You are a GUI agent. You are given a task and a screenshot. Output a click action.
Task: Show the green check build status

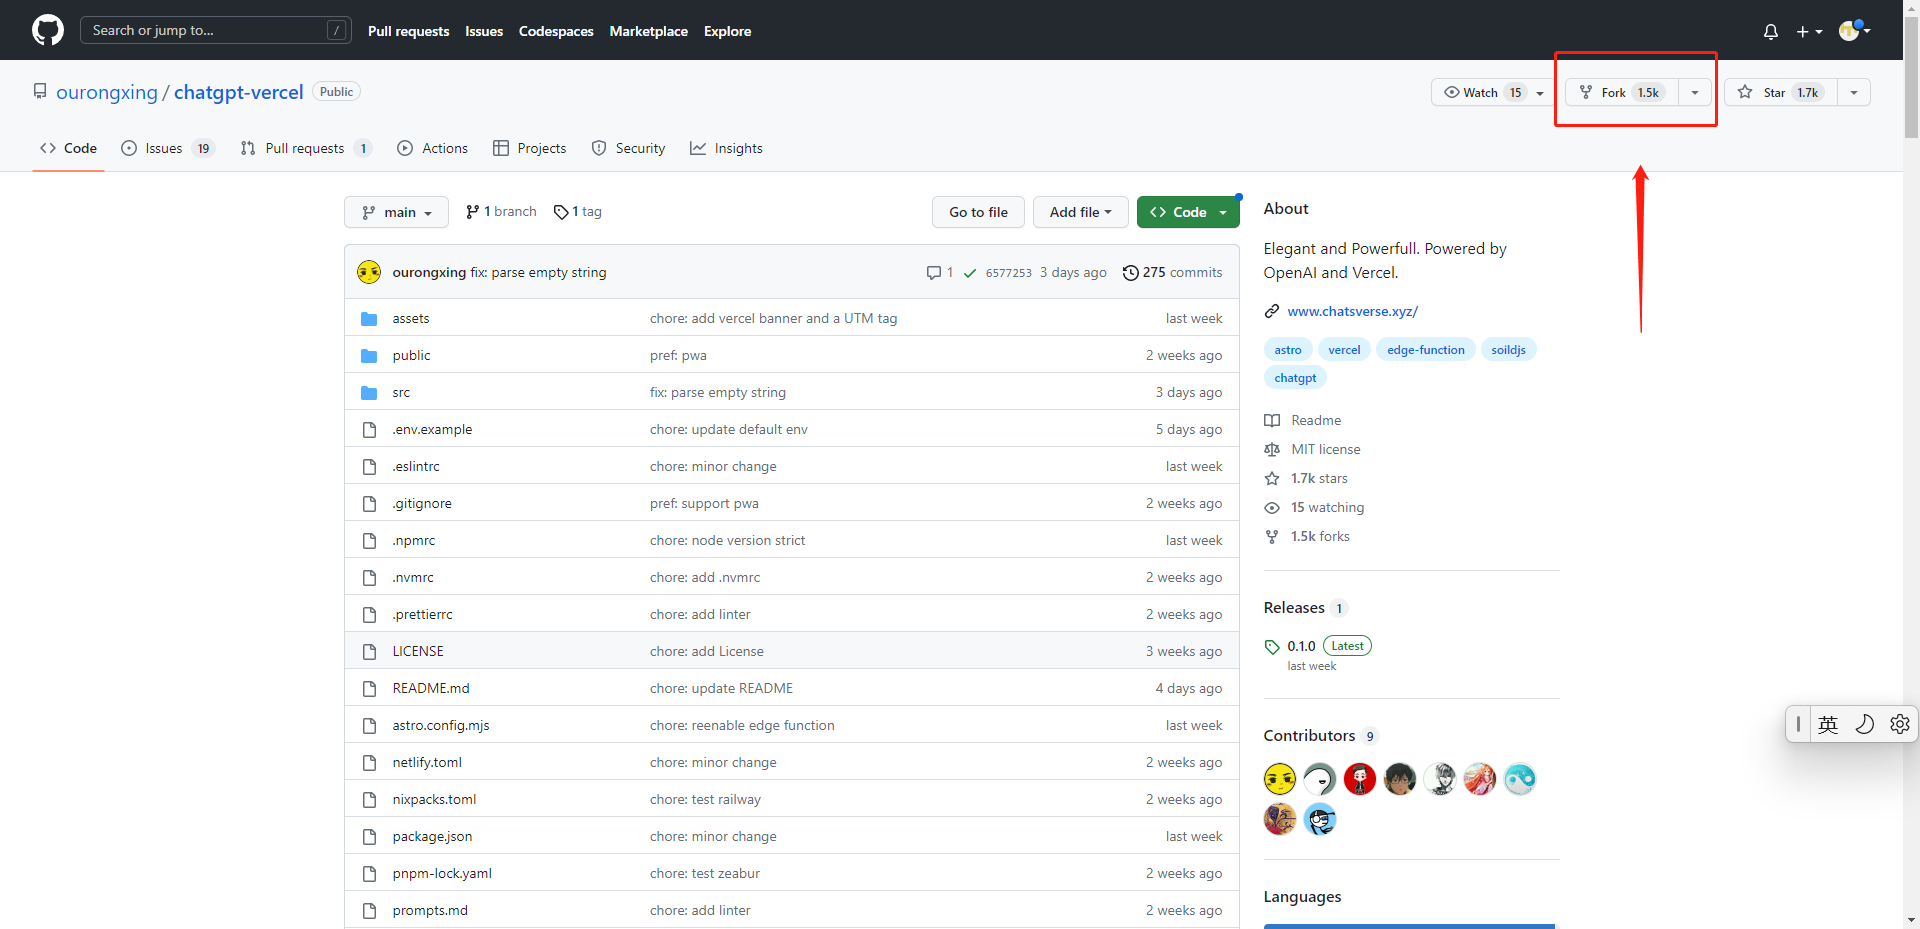pos(969,273)
